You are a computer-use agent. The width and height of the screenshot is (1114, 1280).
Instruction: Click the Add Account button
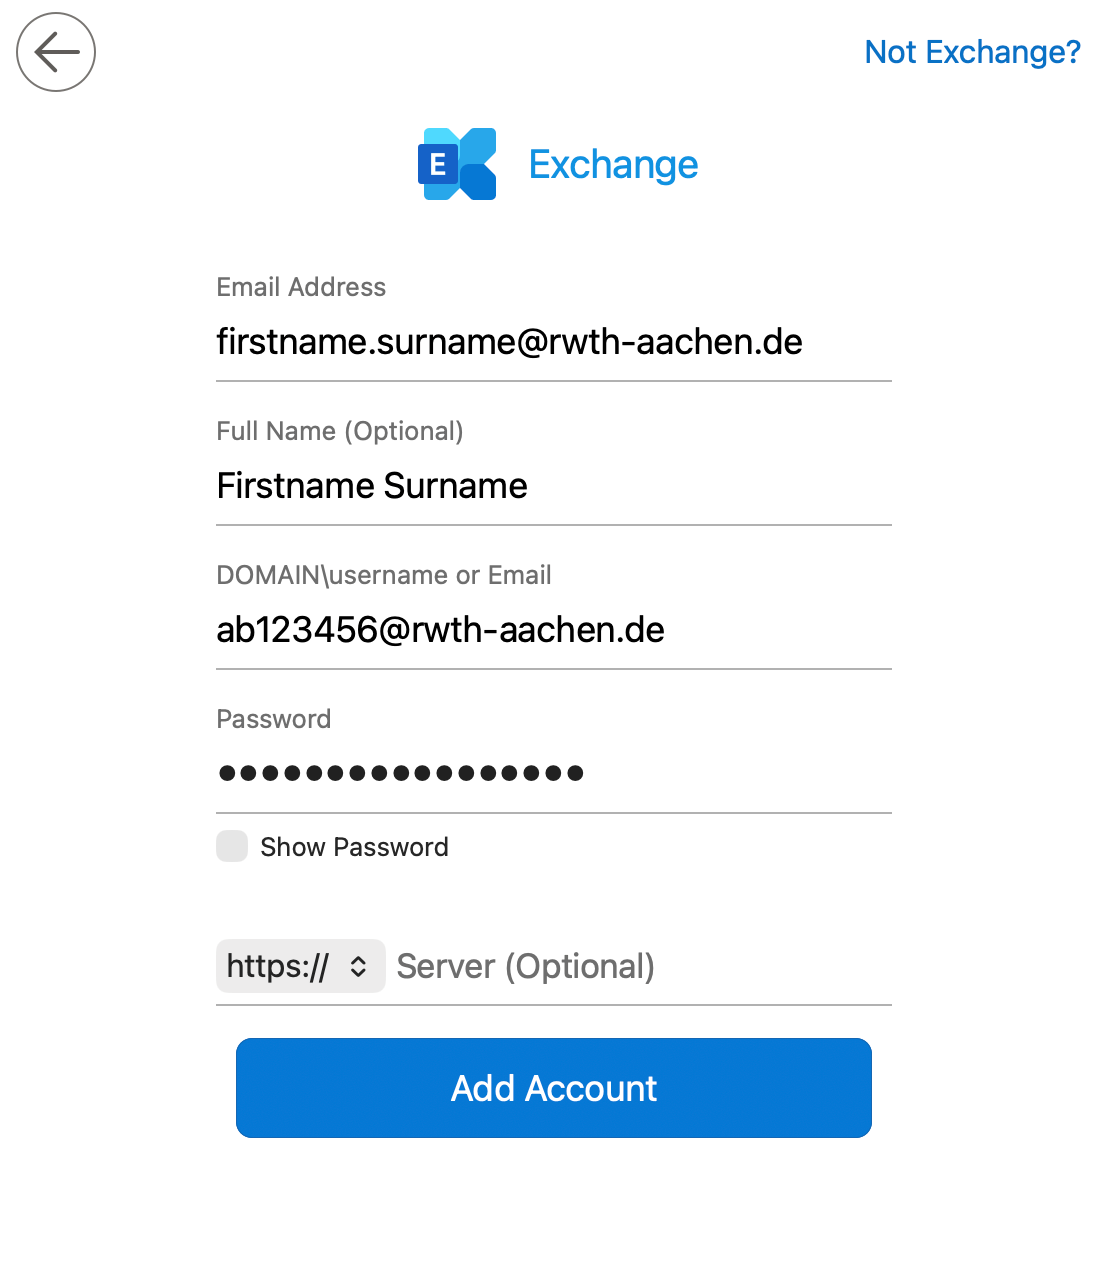[554, 1088]
